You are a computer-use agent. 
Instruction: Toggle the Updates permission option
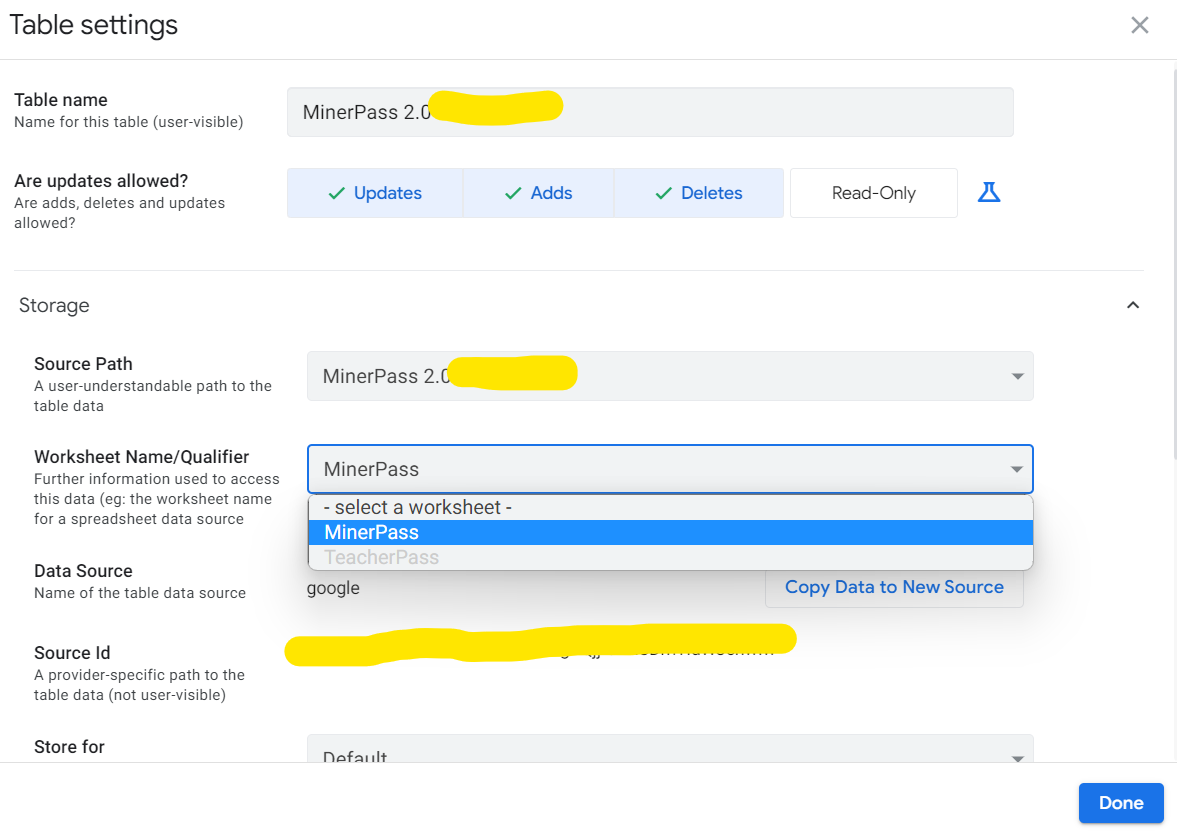tap(375, 193)
